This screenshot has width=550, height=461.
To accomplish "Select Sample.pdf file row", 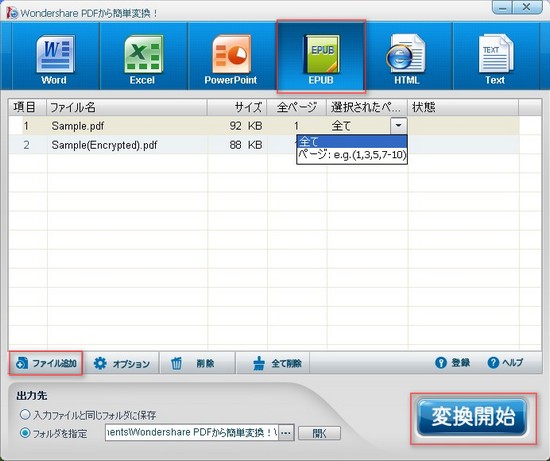I will click(x=264, y=126).
